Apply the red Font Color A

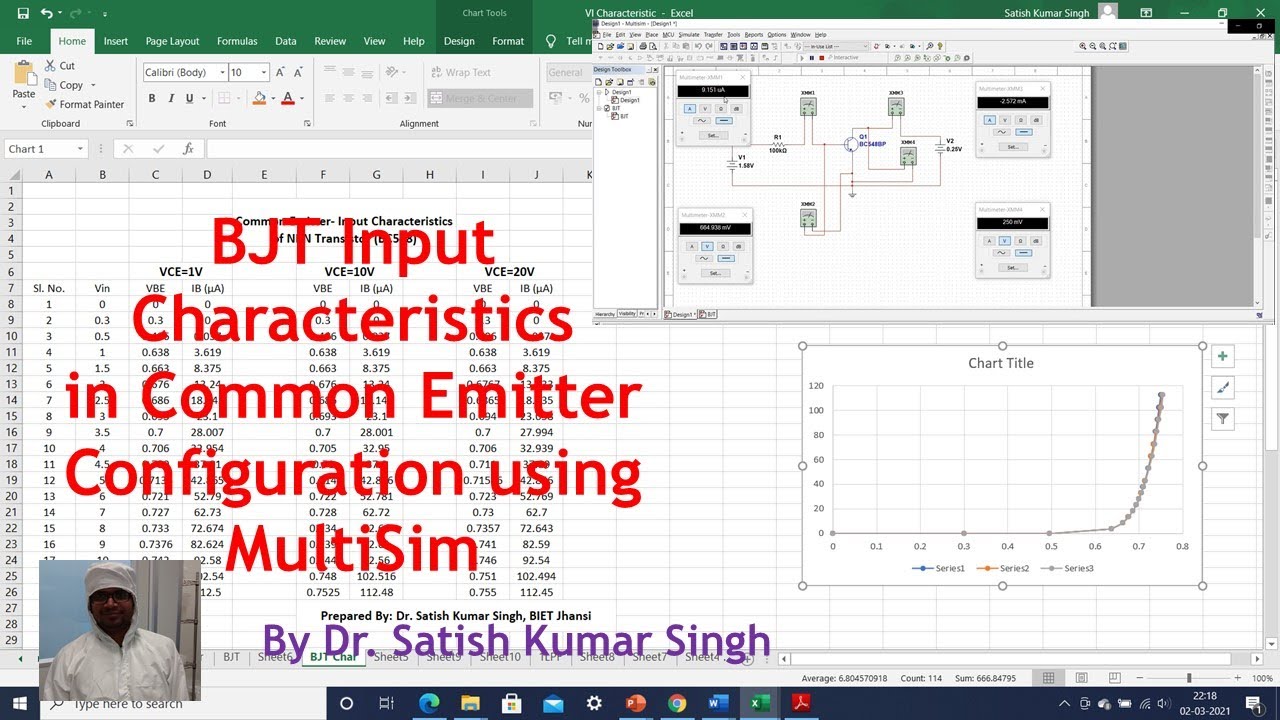288,98
